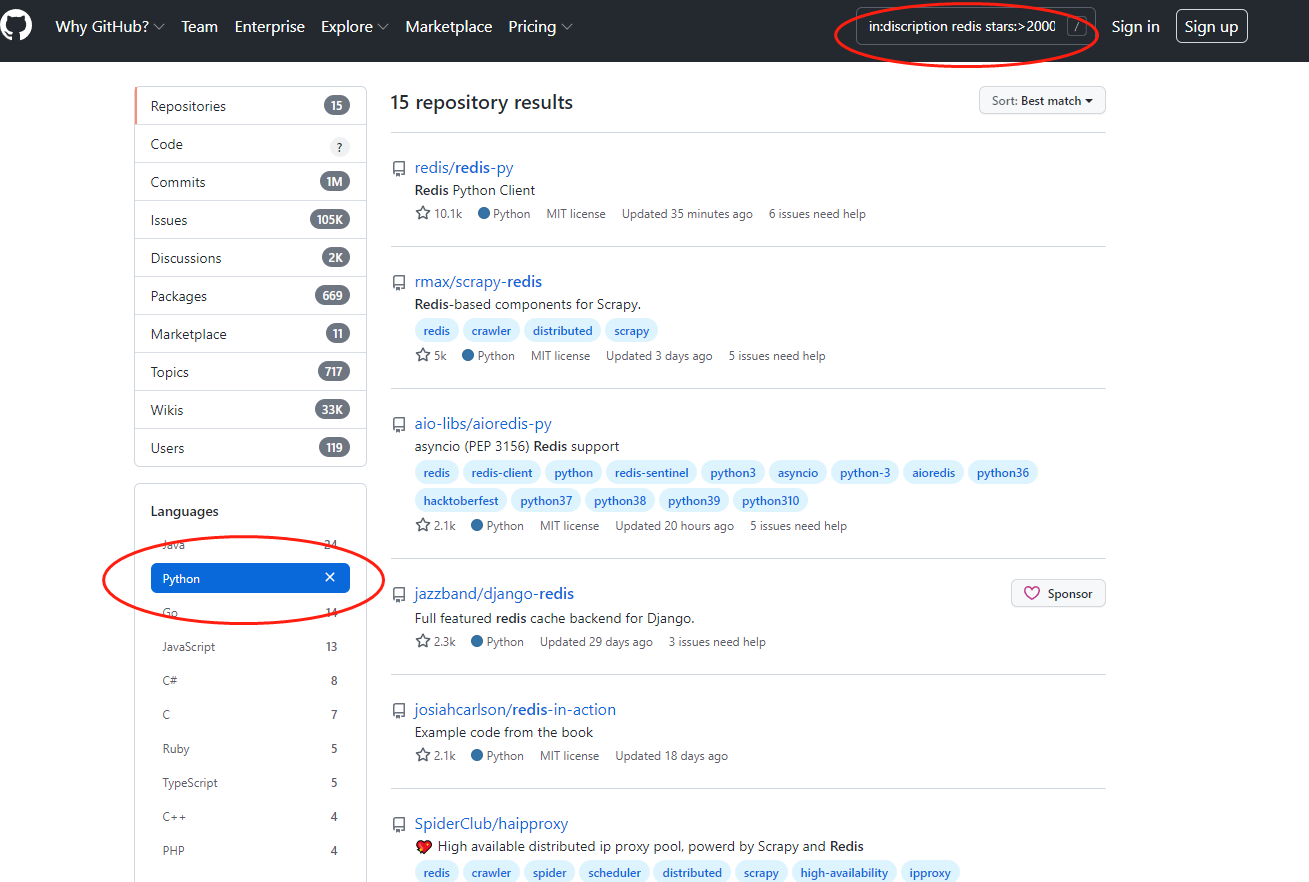Filter by the C++ language
1309x882 pixels.
coord(250,817)
